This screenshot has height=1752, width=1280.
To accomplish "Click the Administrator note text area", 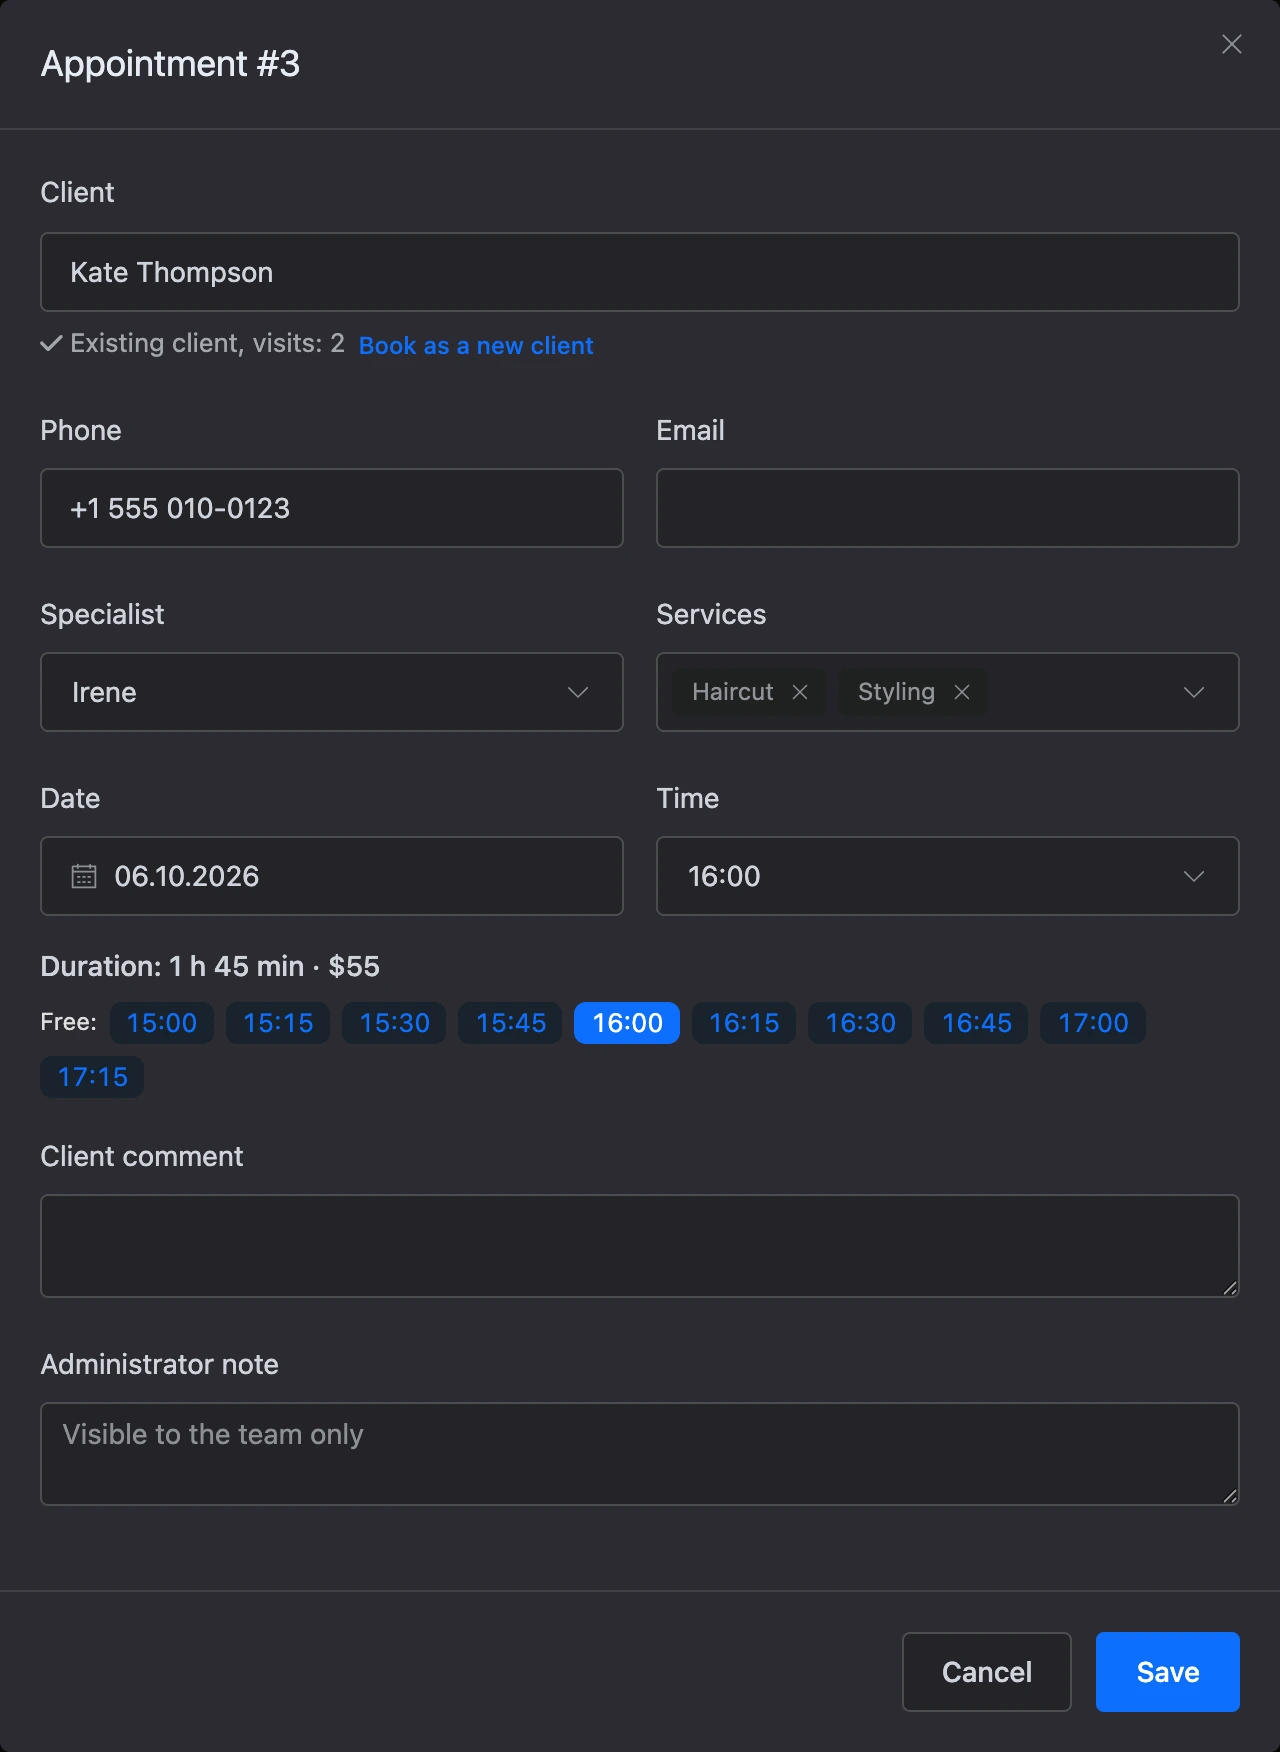I will (x=640, y=1454).
